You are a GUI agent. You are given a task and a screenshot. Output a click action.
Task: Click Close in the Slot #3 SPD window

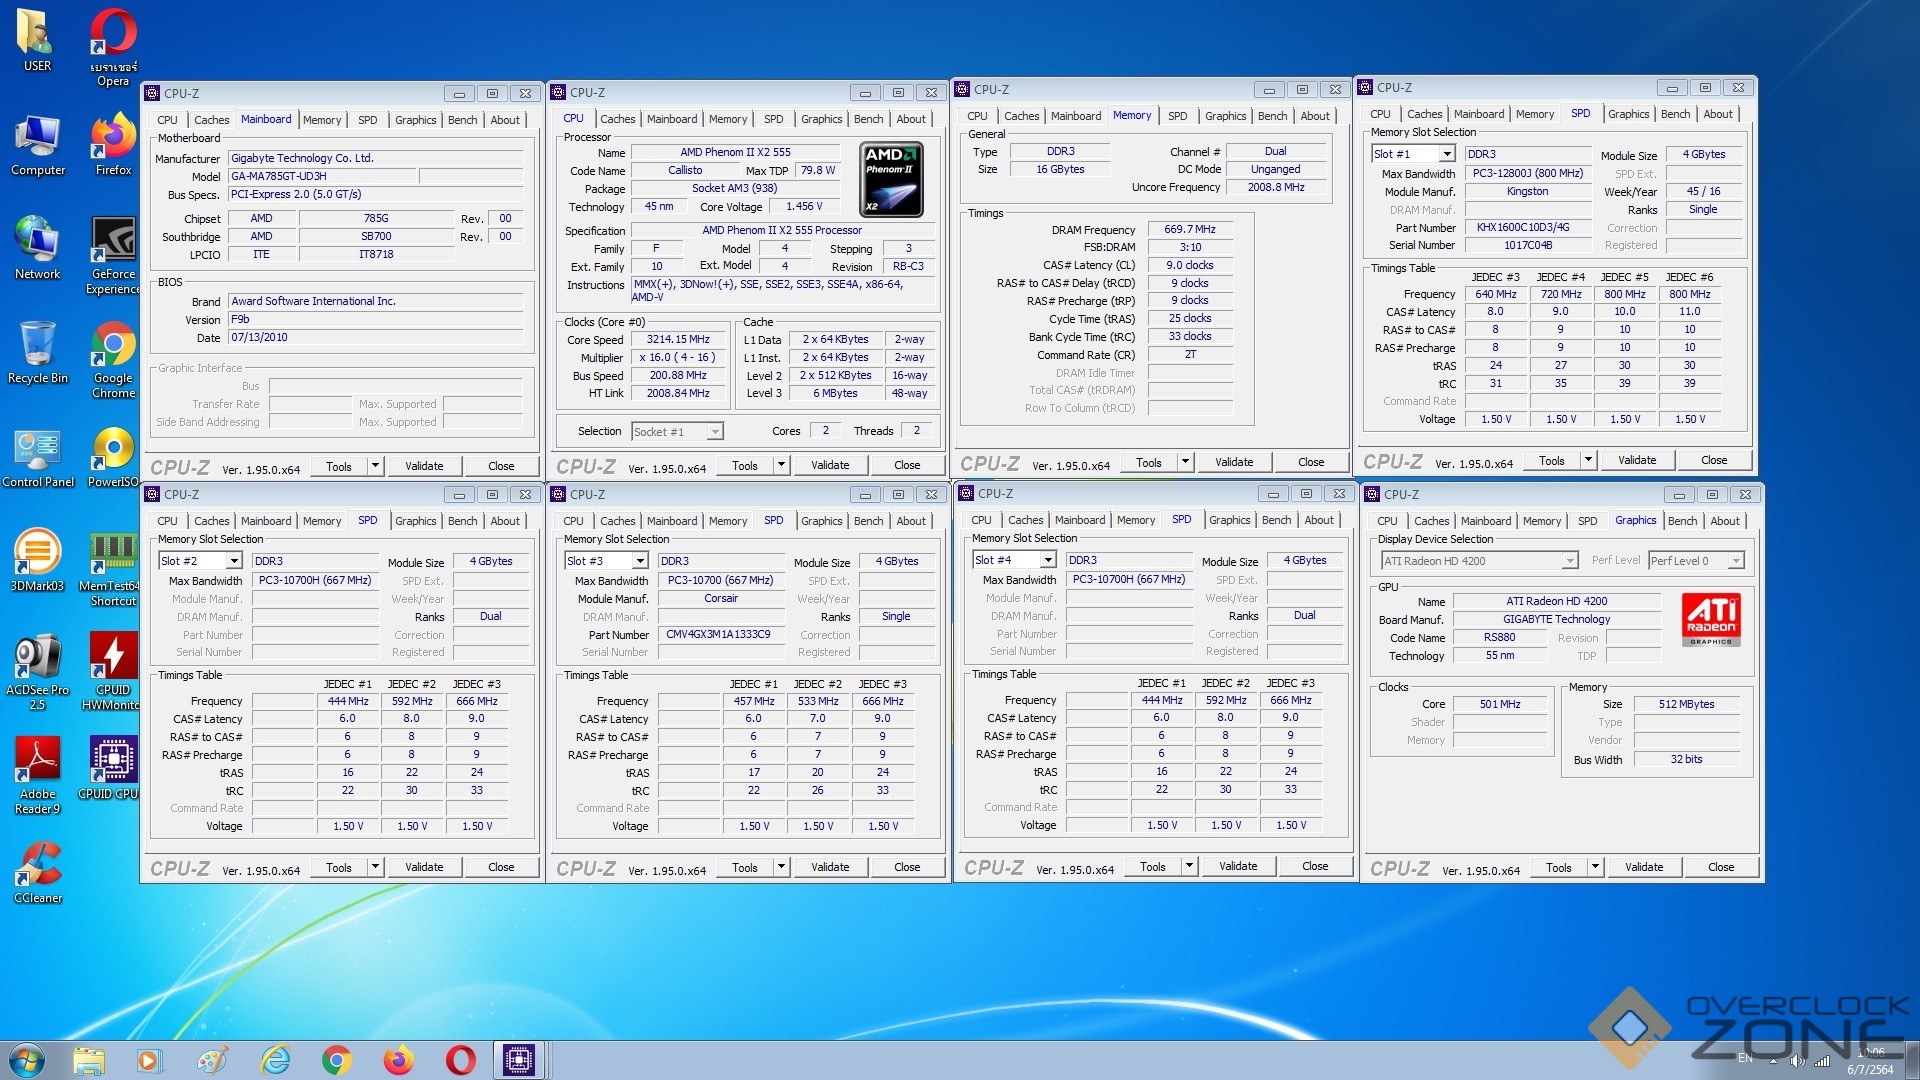click(x=906, y=867)
